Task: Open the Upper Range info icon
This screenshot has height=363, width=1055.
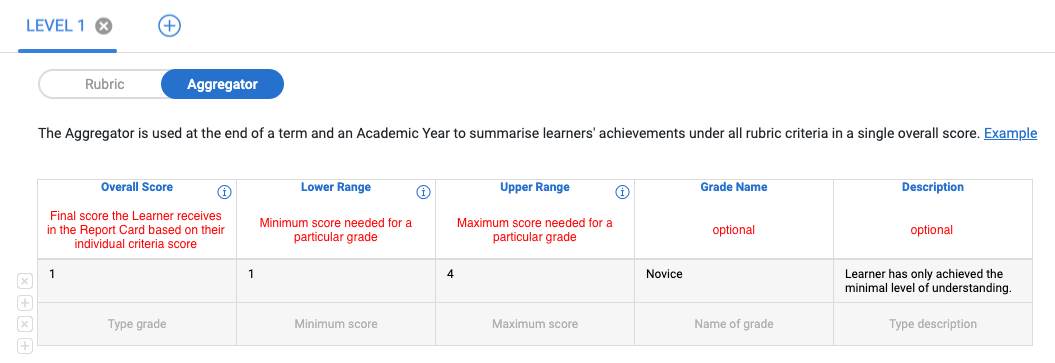Action: pos(622,192)
